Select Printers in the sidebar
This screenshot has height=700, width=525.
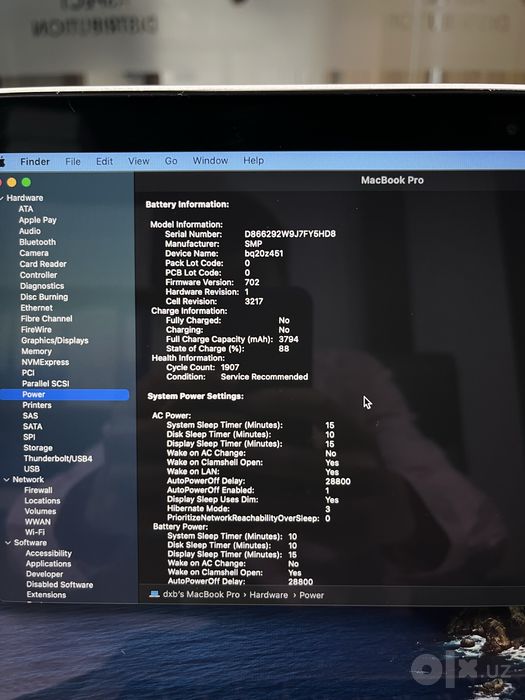coord(37,405)
